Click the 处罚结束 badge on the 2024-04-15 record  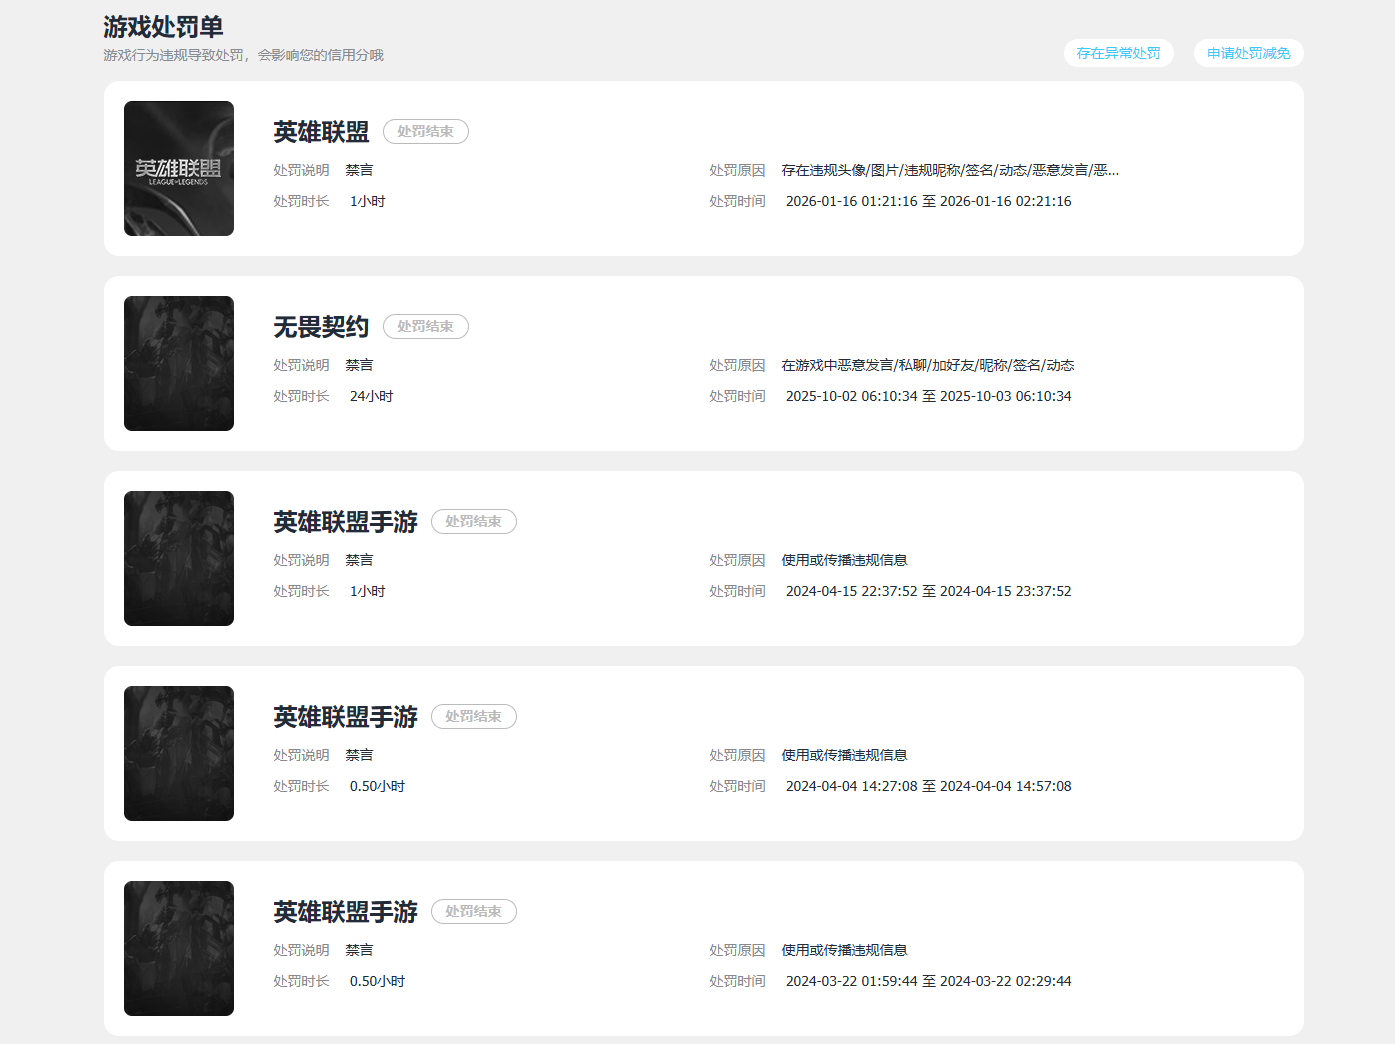pyautogui.click(x=474, y=521)
